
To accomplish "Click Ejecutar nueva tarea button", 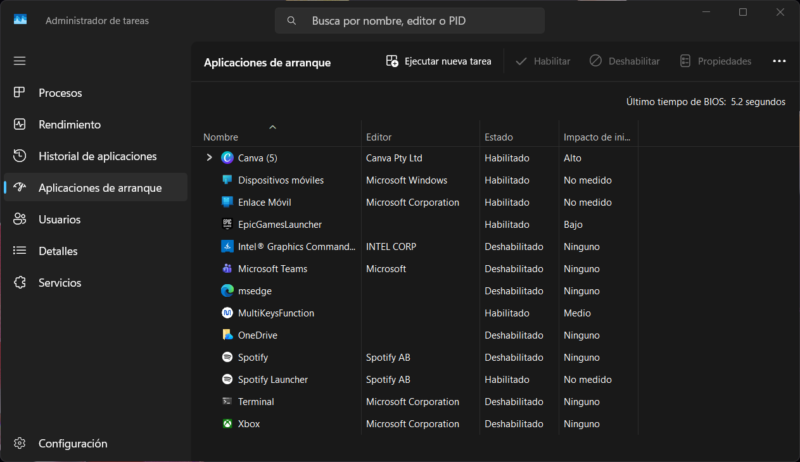I will (x=439, y=61).
